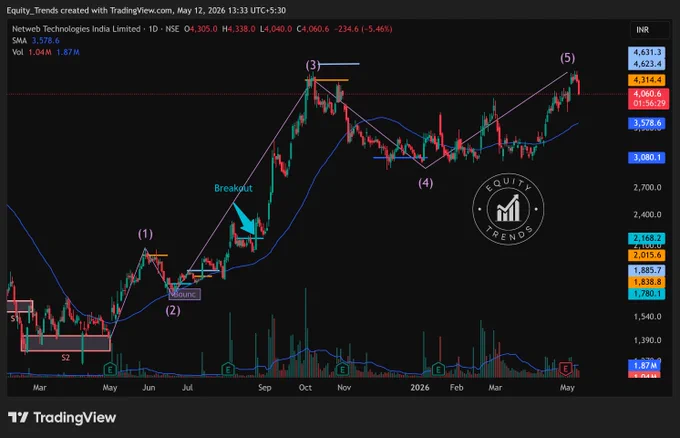The height and width of the screenshot is (438, 680).
Task: Click the Netweb Technologies India Limited title
Action: click(x=76, y=29)
